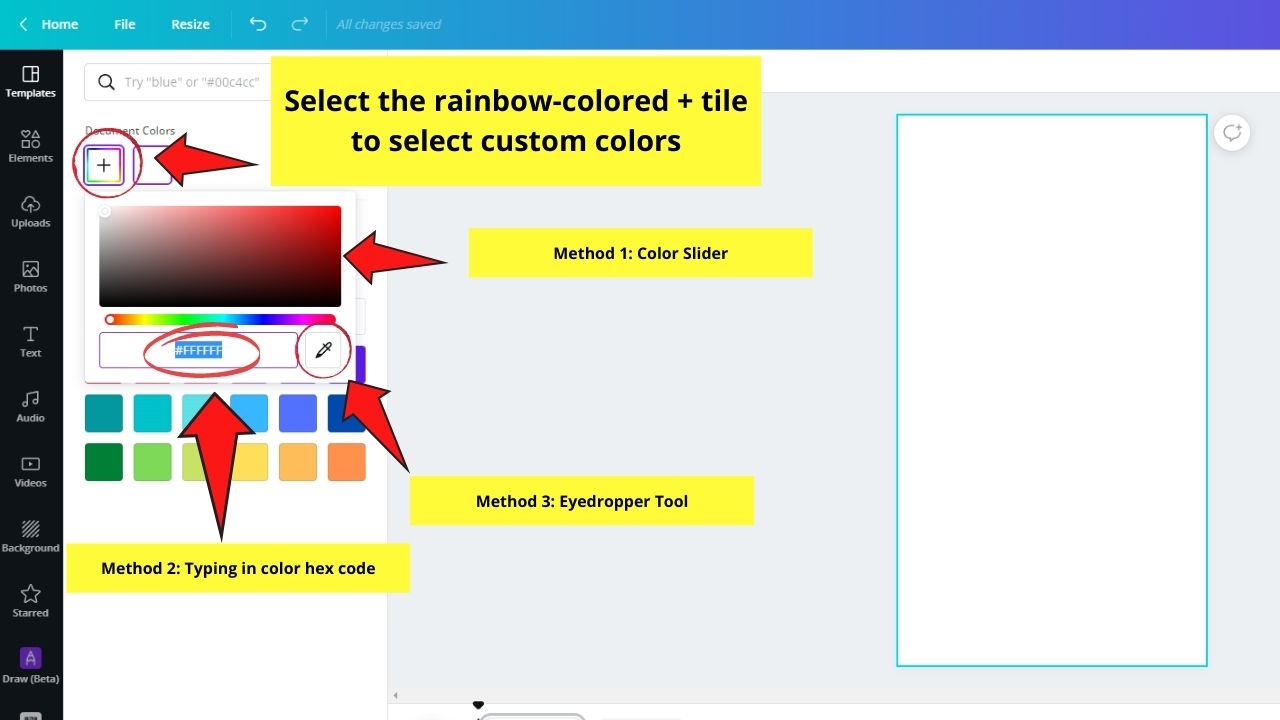
Task: Open the Photos sidebar tab
Action: 31,277
